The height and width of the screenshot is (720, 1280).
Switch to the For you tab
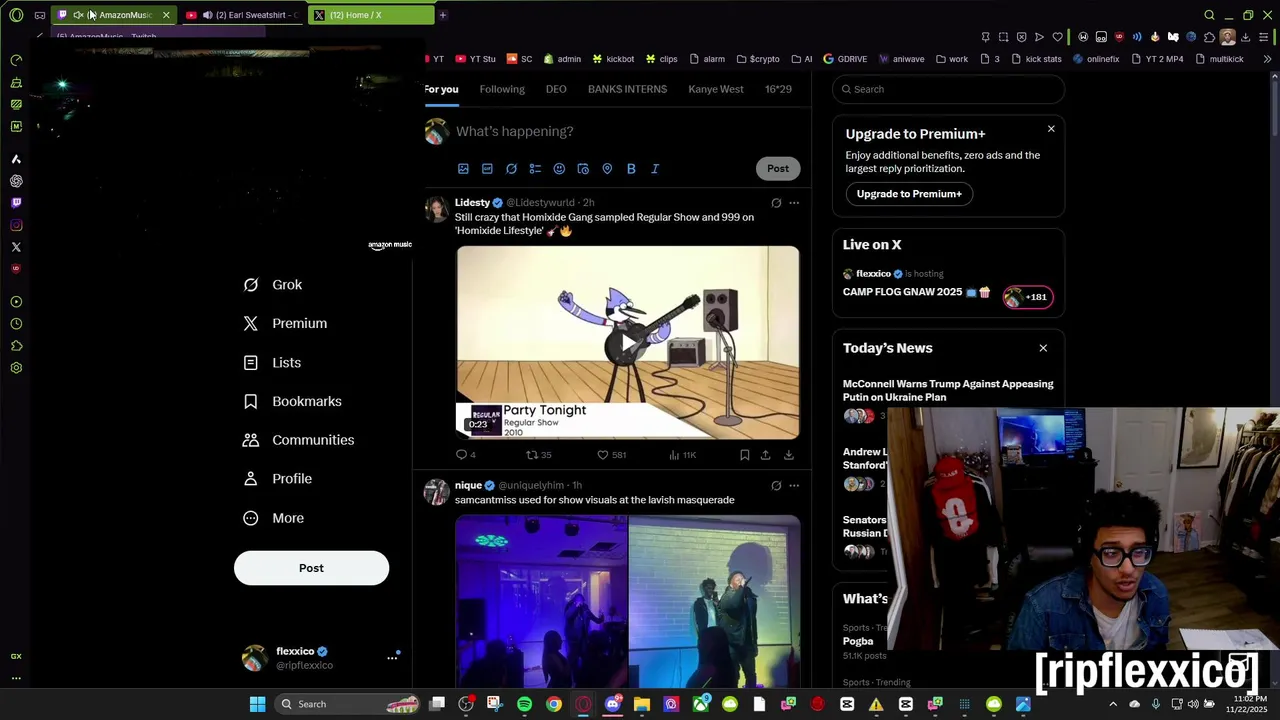[441, 89]
